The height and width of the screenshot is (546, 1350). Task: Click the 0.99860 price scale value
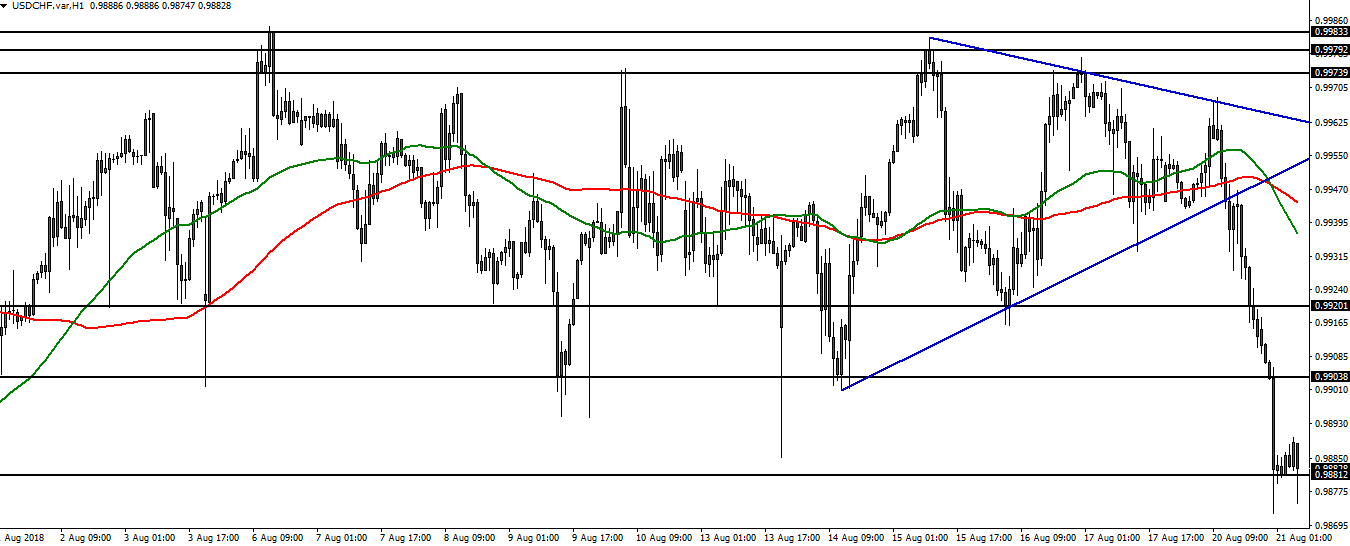[1333, 20]
